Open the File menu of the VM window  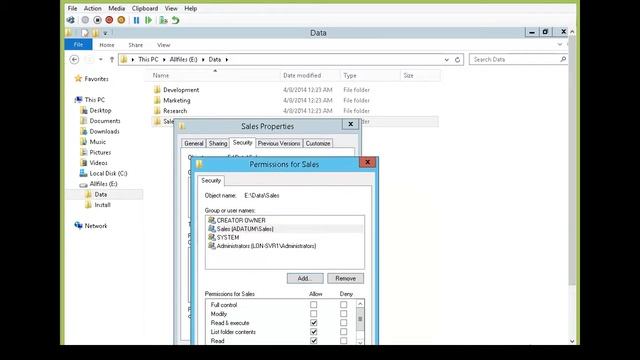pos(72,8)
